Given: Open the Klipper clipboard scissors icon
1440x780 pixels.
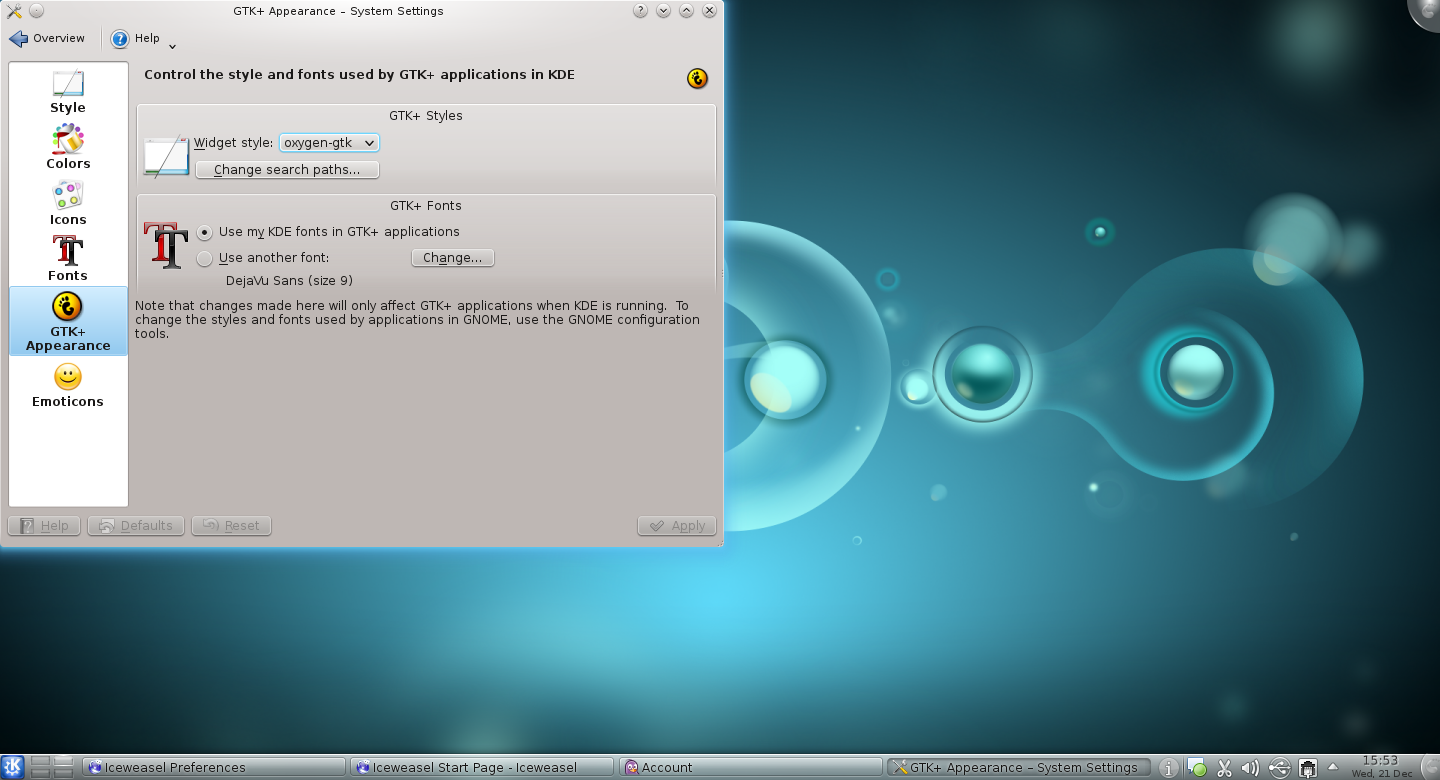Looking at the screenshot, I should click(x=1224, y=768).
